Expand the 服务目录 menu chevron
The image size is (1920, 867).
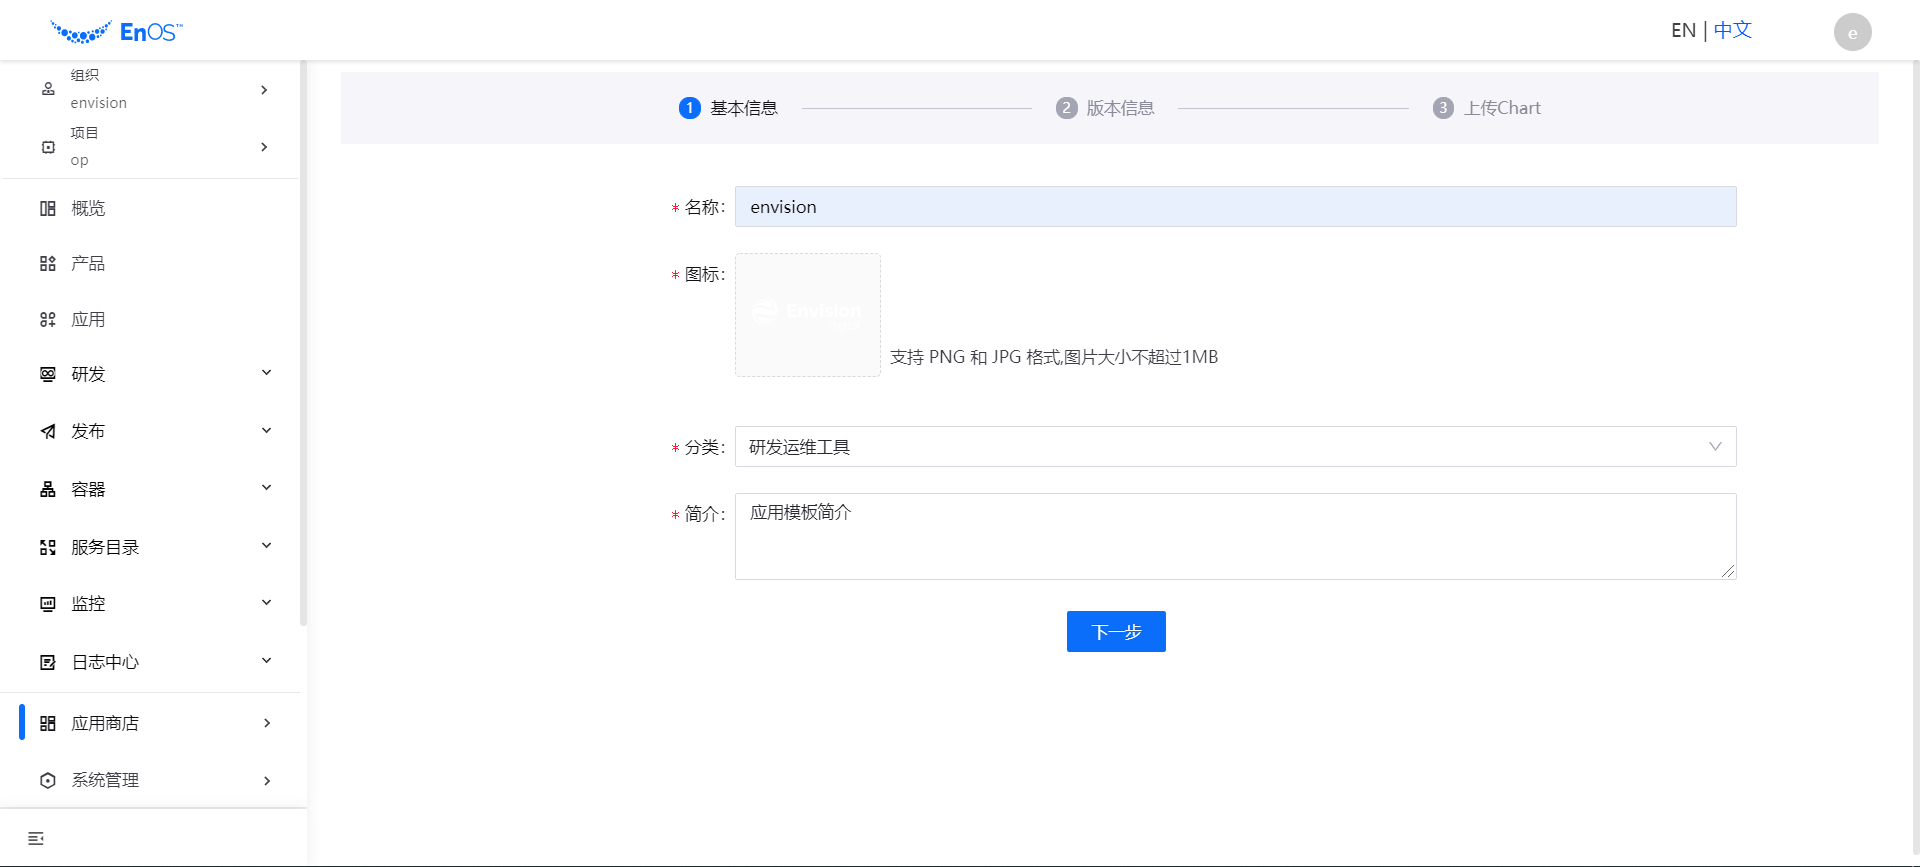[x=267, y=546]
